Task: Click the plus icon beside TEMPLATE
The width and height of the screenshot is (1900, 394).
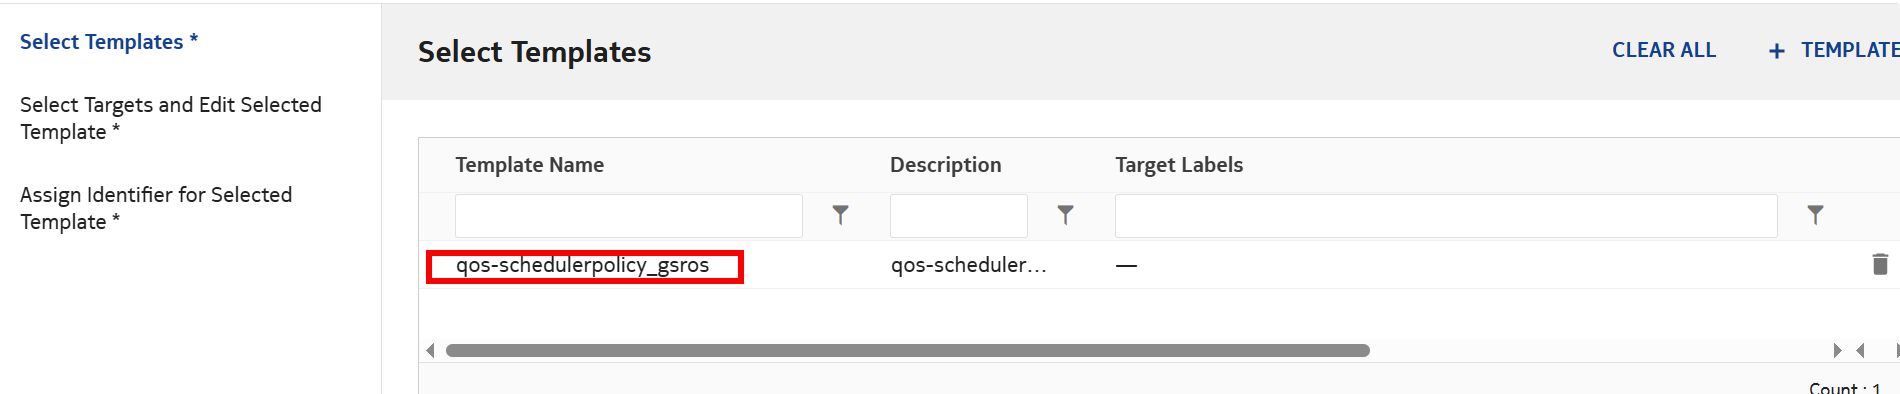Action: coord(1777,51)
